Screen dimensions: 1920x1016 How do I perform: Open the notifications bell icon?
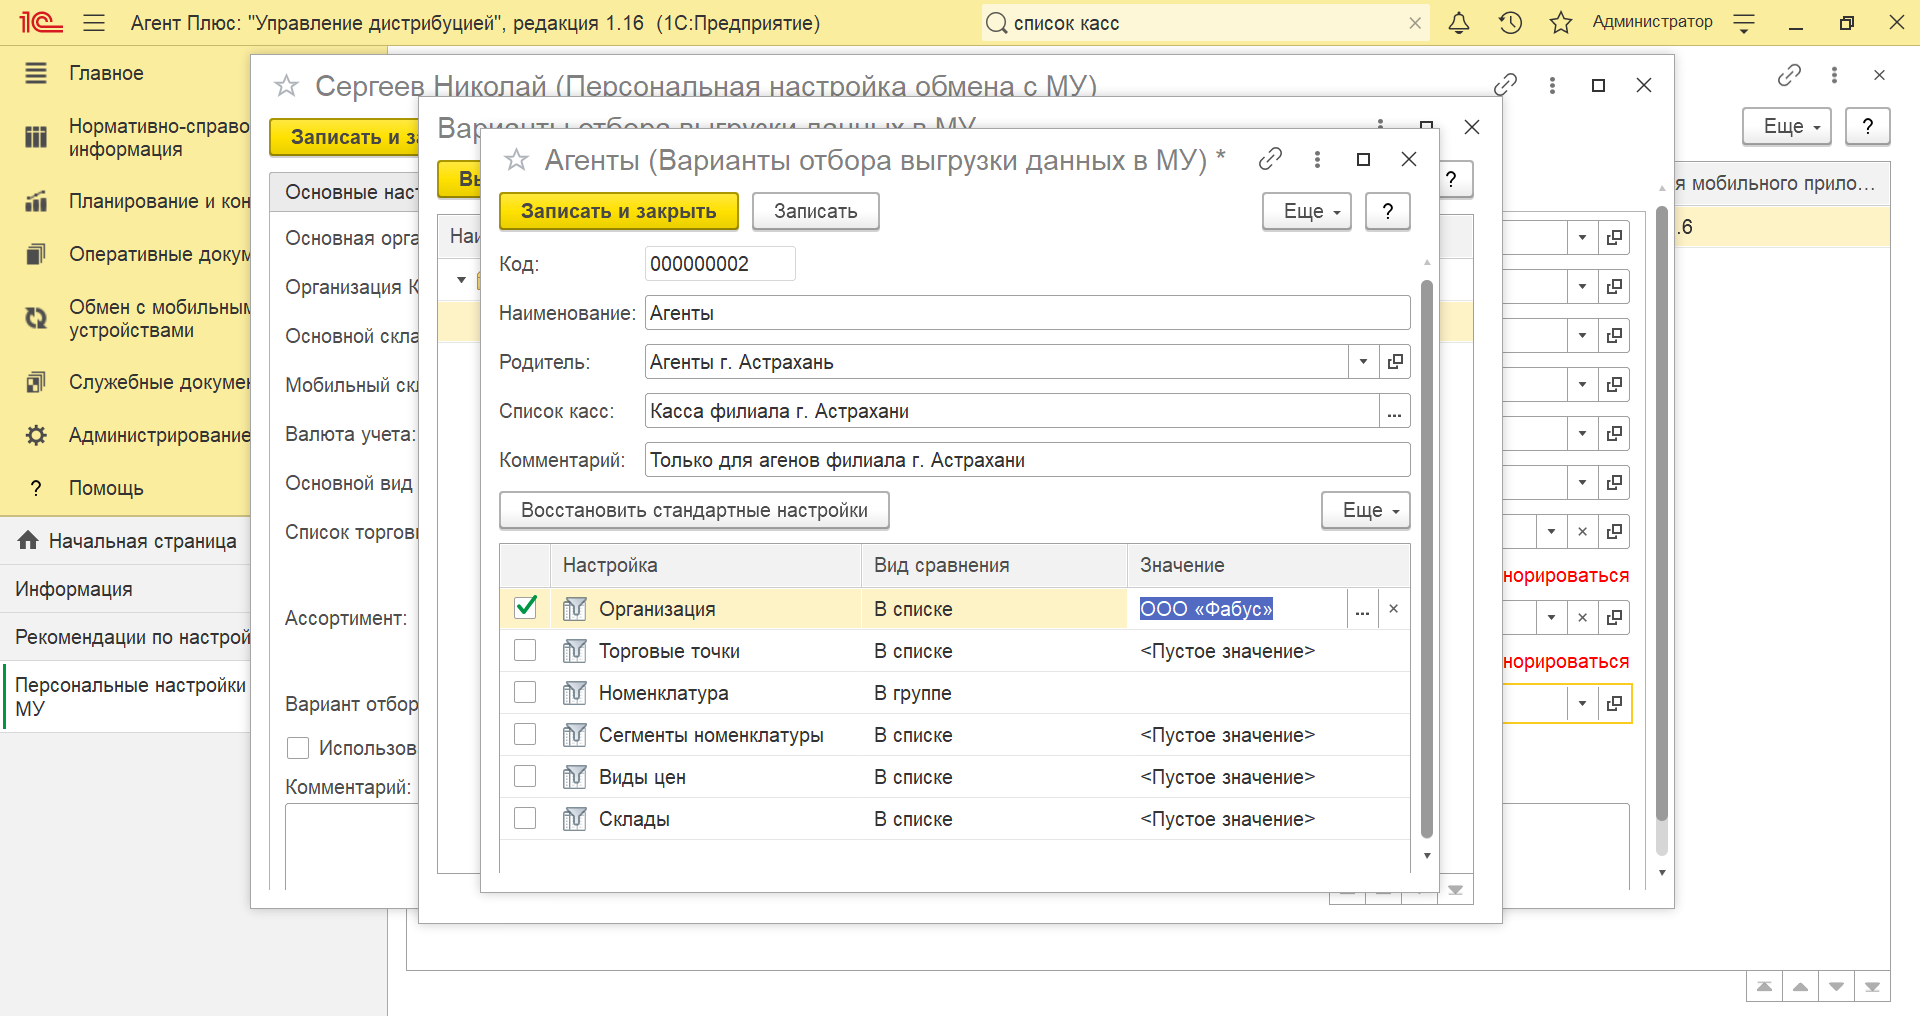tap(1459, 23)
